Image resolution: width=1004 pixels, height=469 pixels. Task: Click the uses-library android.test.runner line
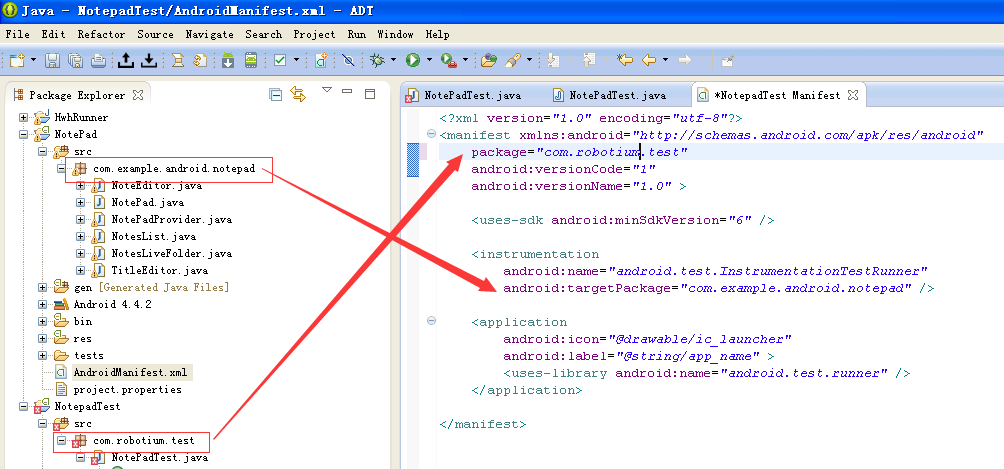pyautogui.click(x=707, y=372)
